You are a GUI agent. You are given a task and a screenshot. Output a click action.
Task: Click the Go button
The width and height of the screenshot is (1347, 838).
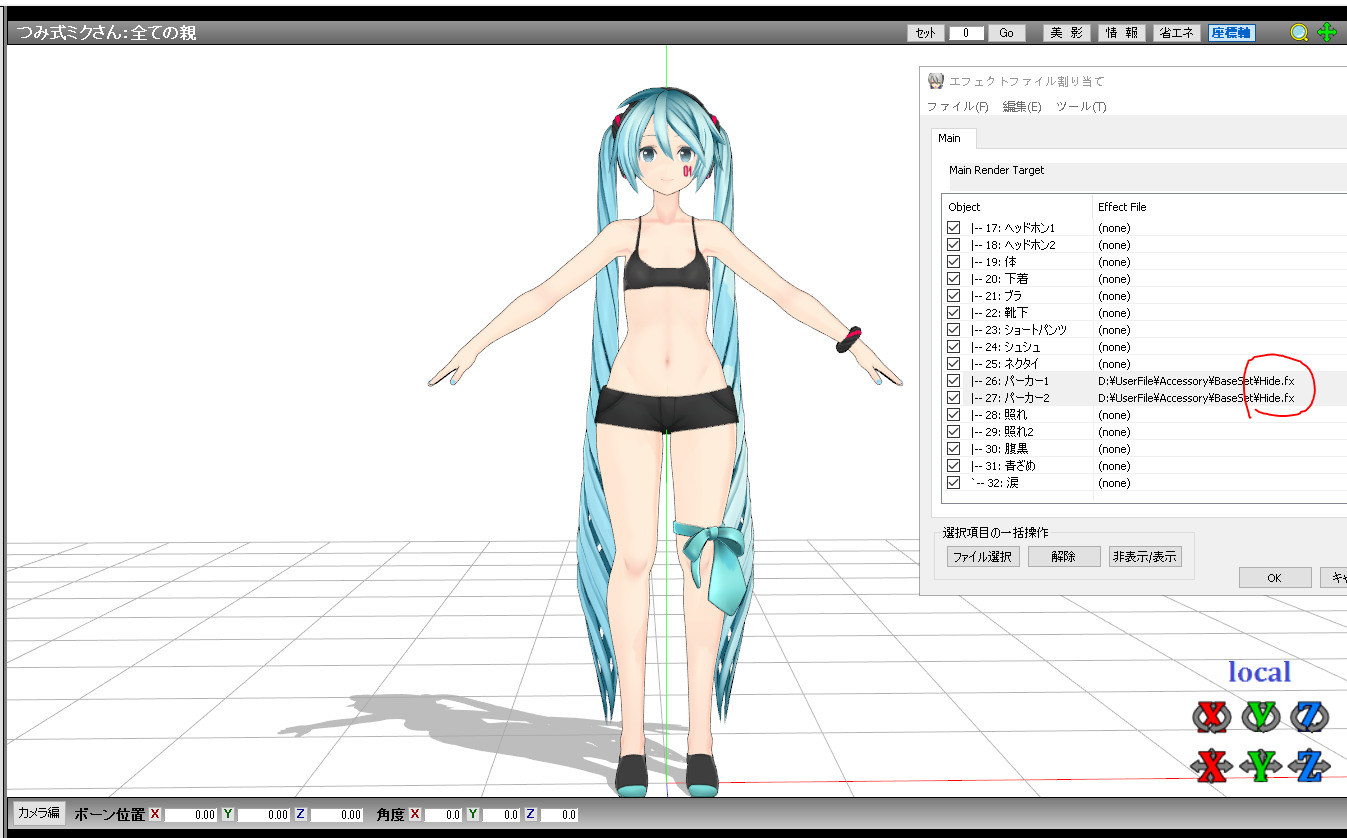1006,33
